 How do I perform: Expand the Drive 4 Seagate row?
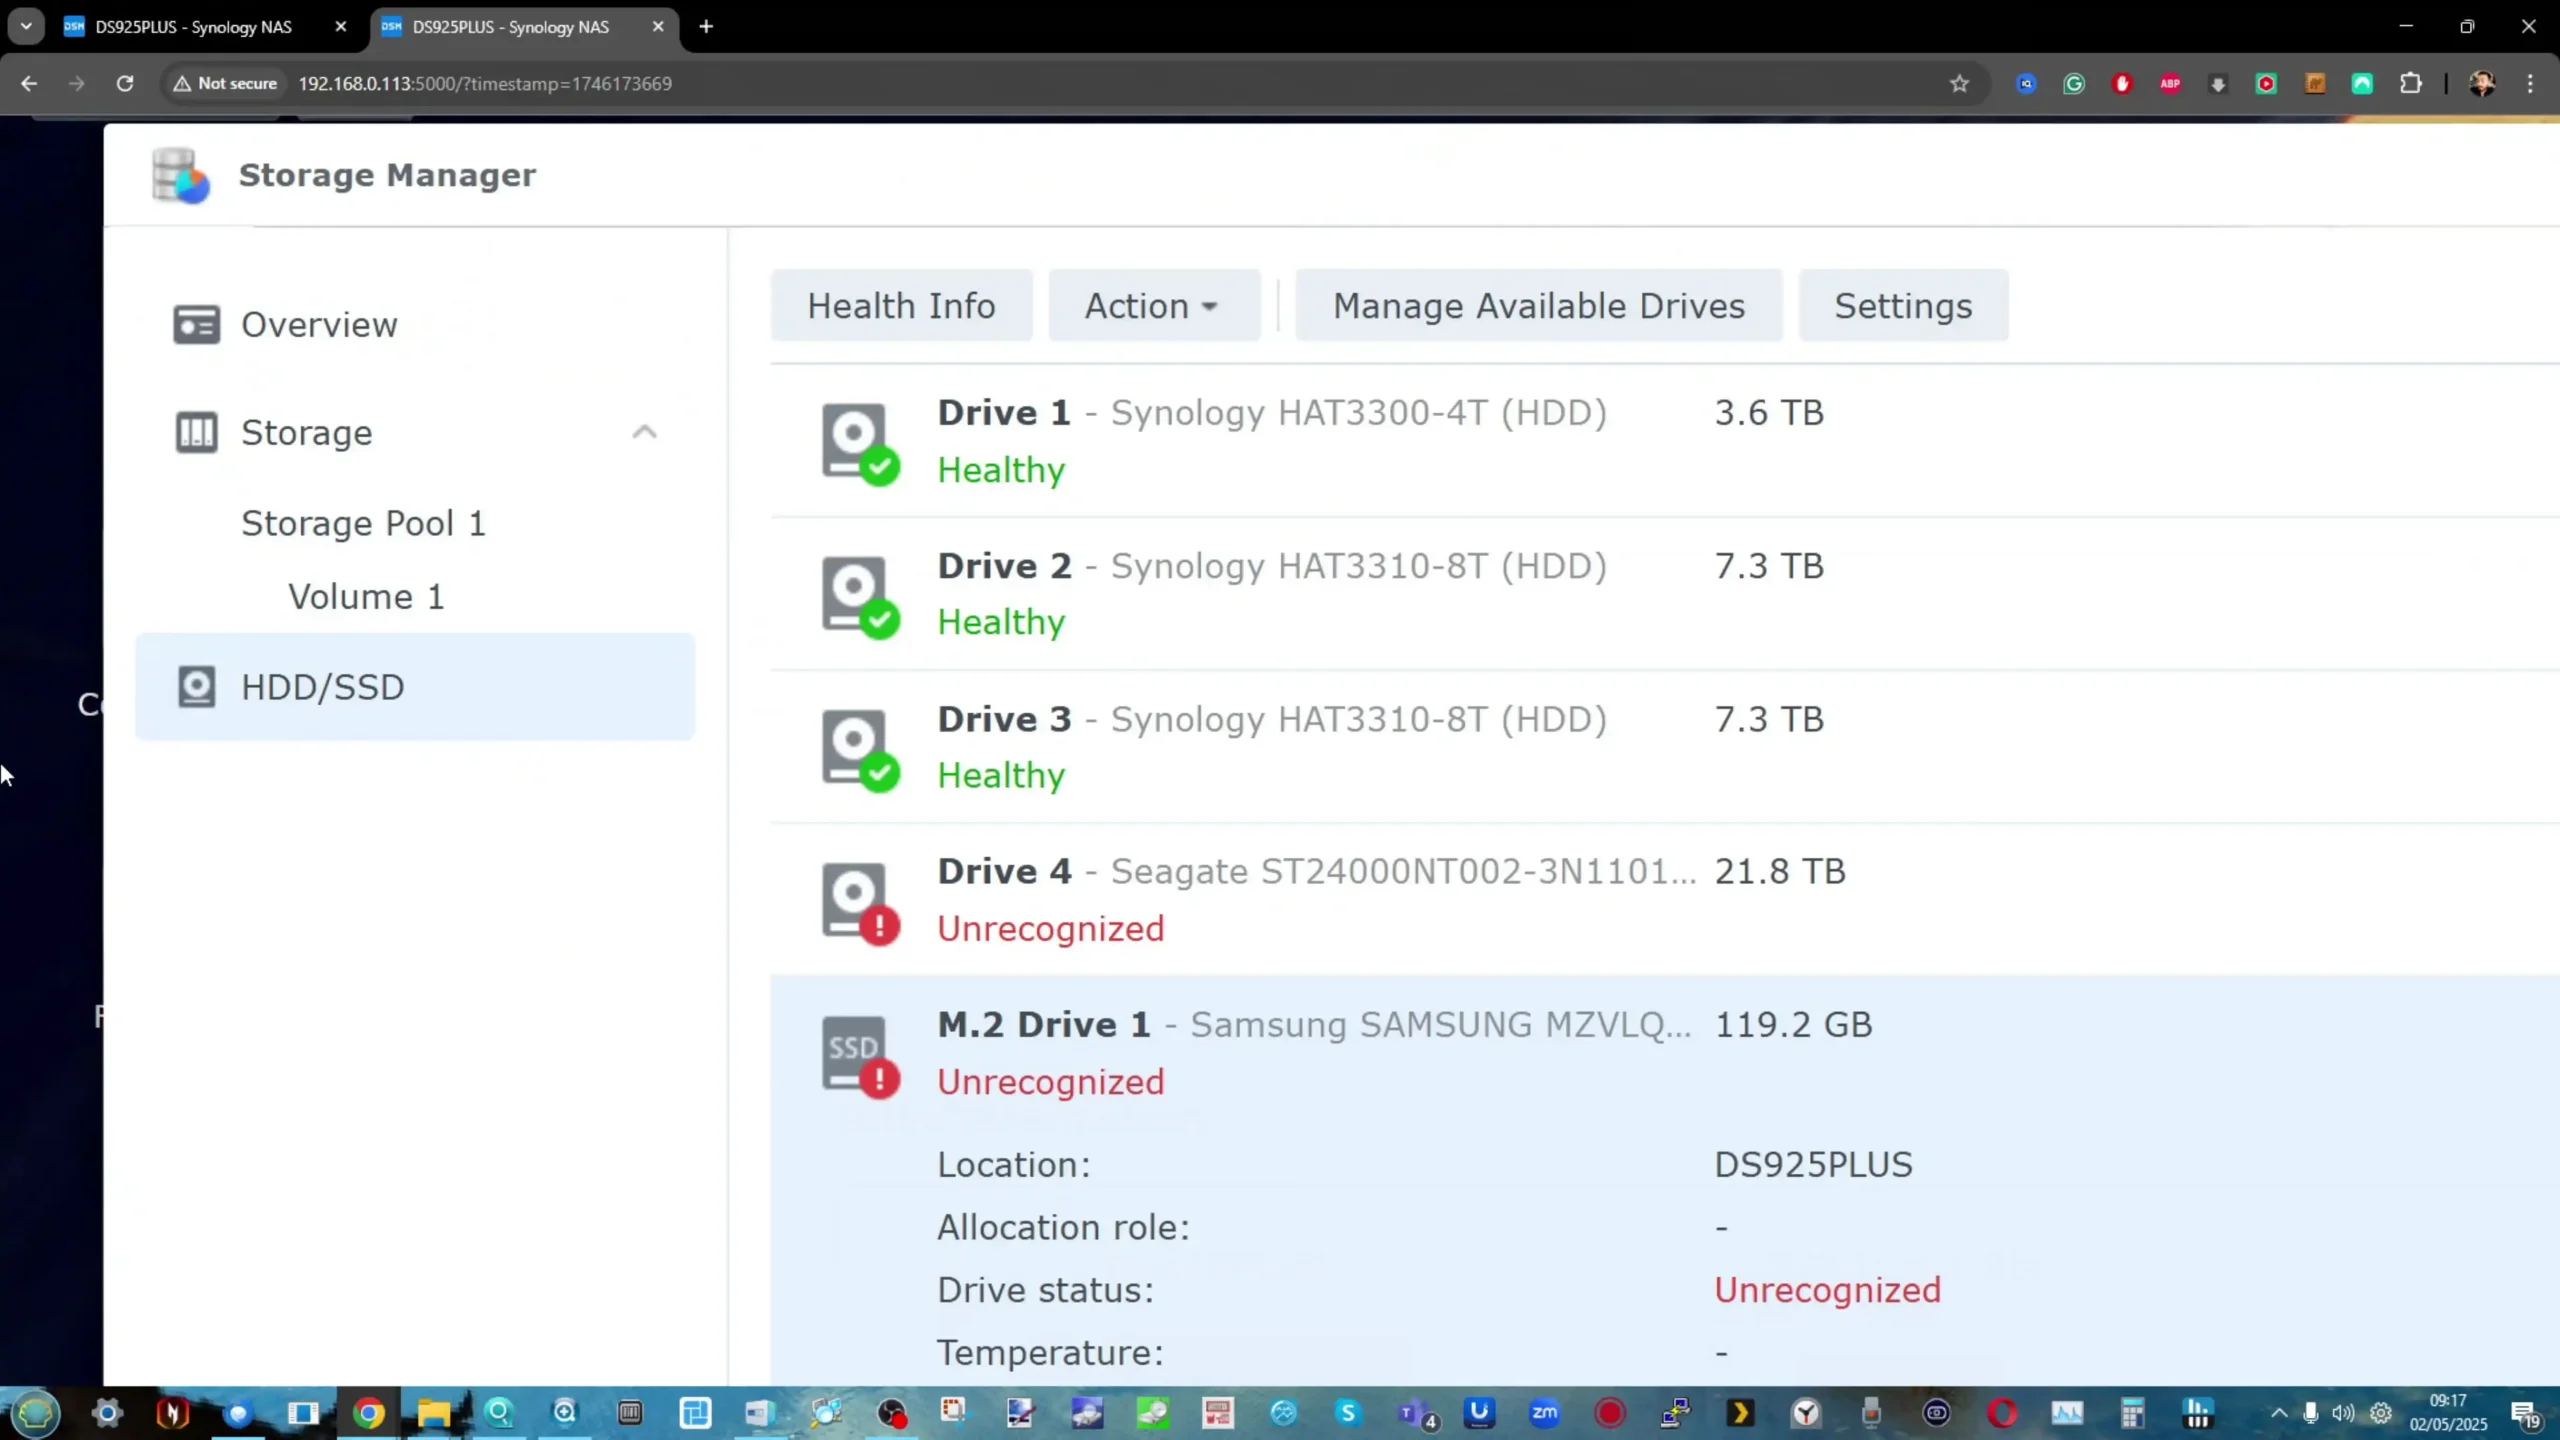1664,900
